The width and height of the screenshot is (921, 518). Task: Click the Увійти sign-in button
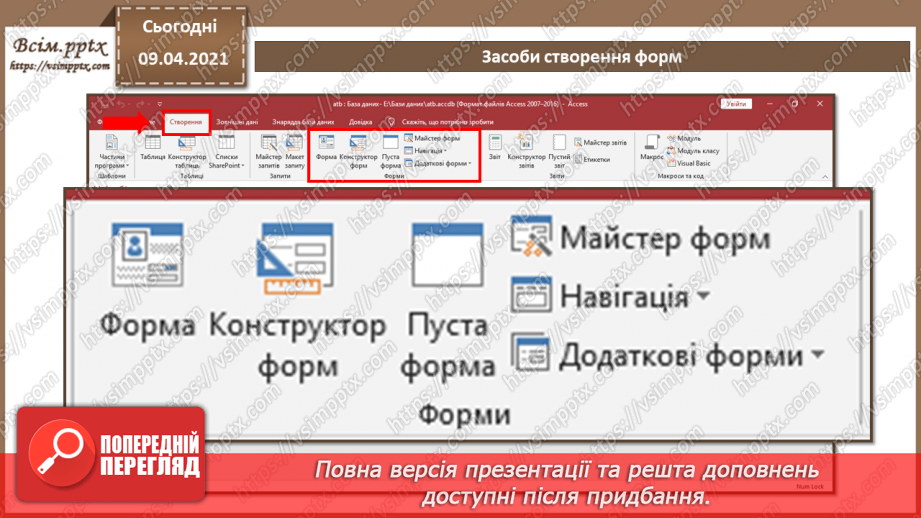[x=736, y=103]
